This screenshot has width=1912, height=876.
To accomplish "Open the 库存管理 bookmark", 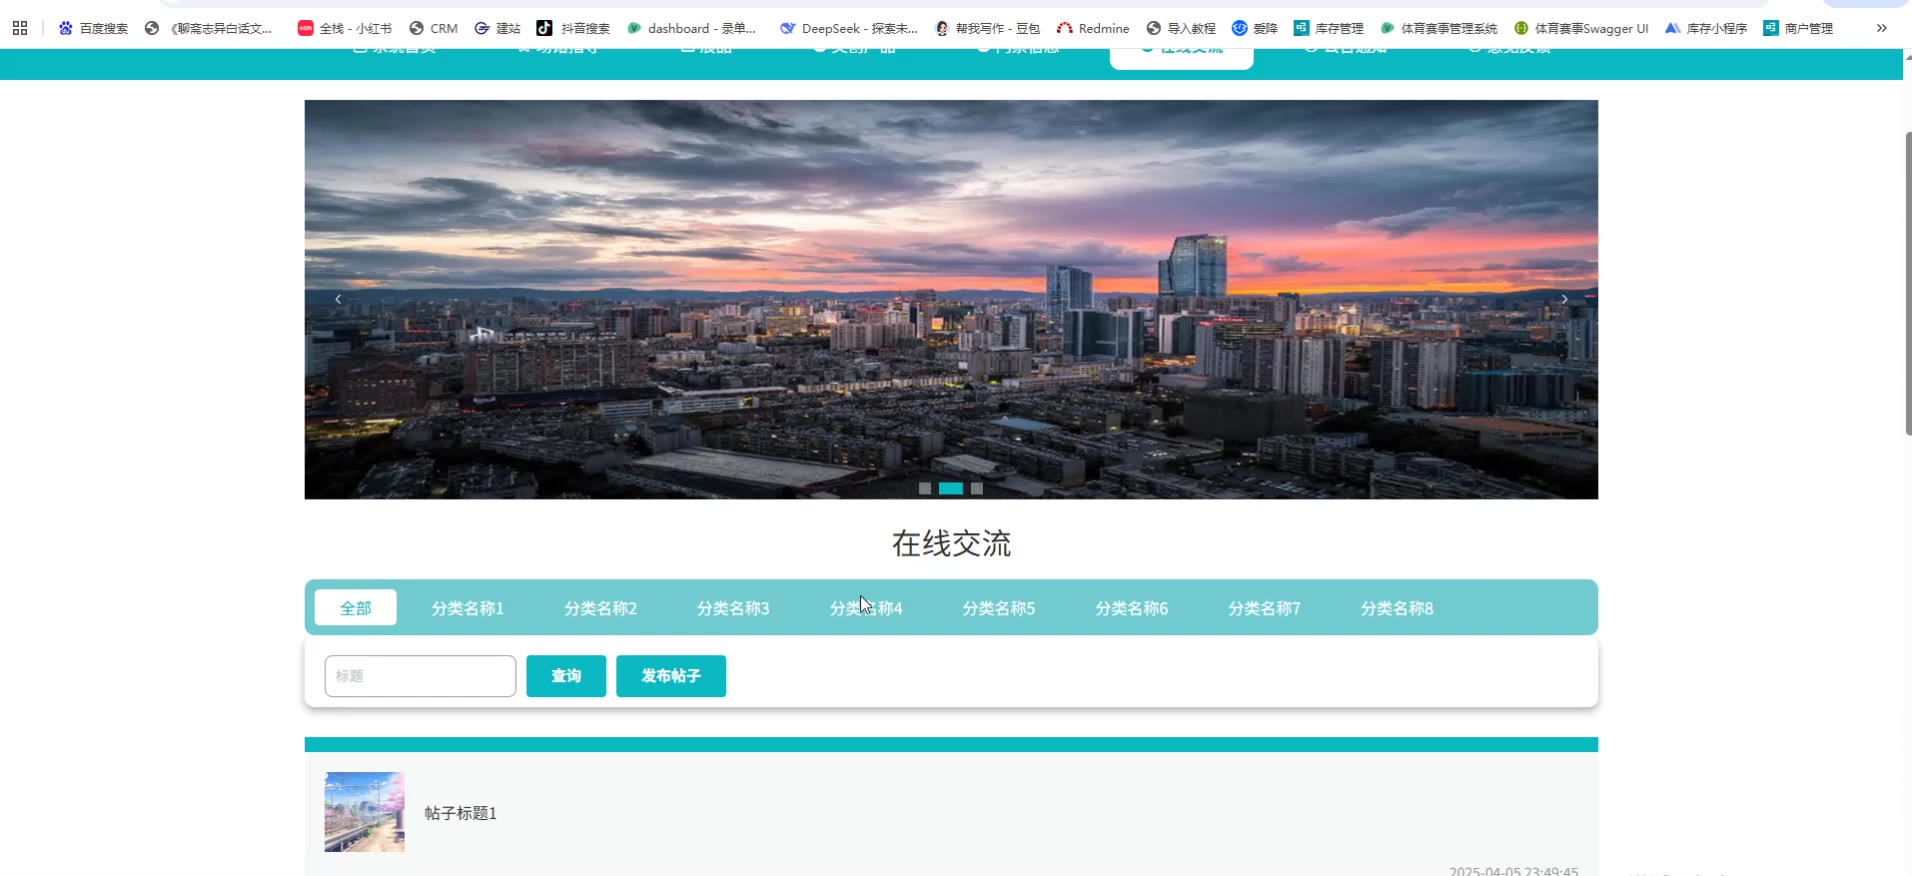I will click(x=1329, y=28).
